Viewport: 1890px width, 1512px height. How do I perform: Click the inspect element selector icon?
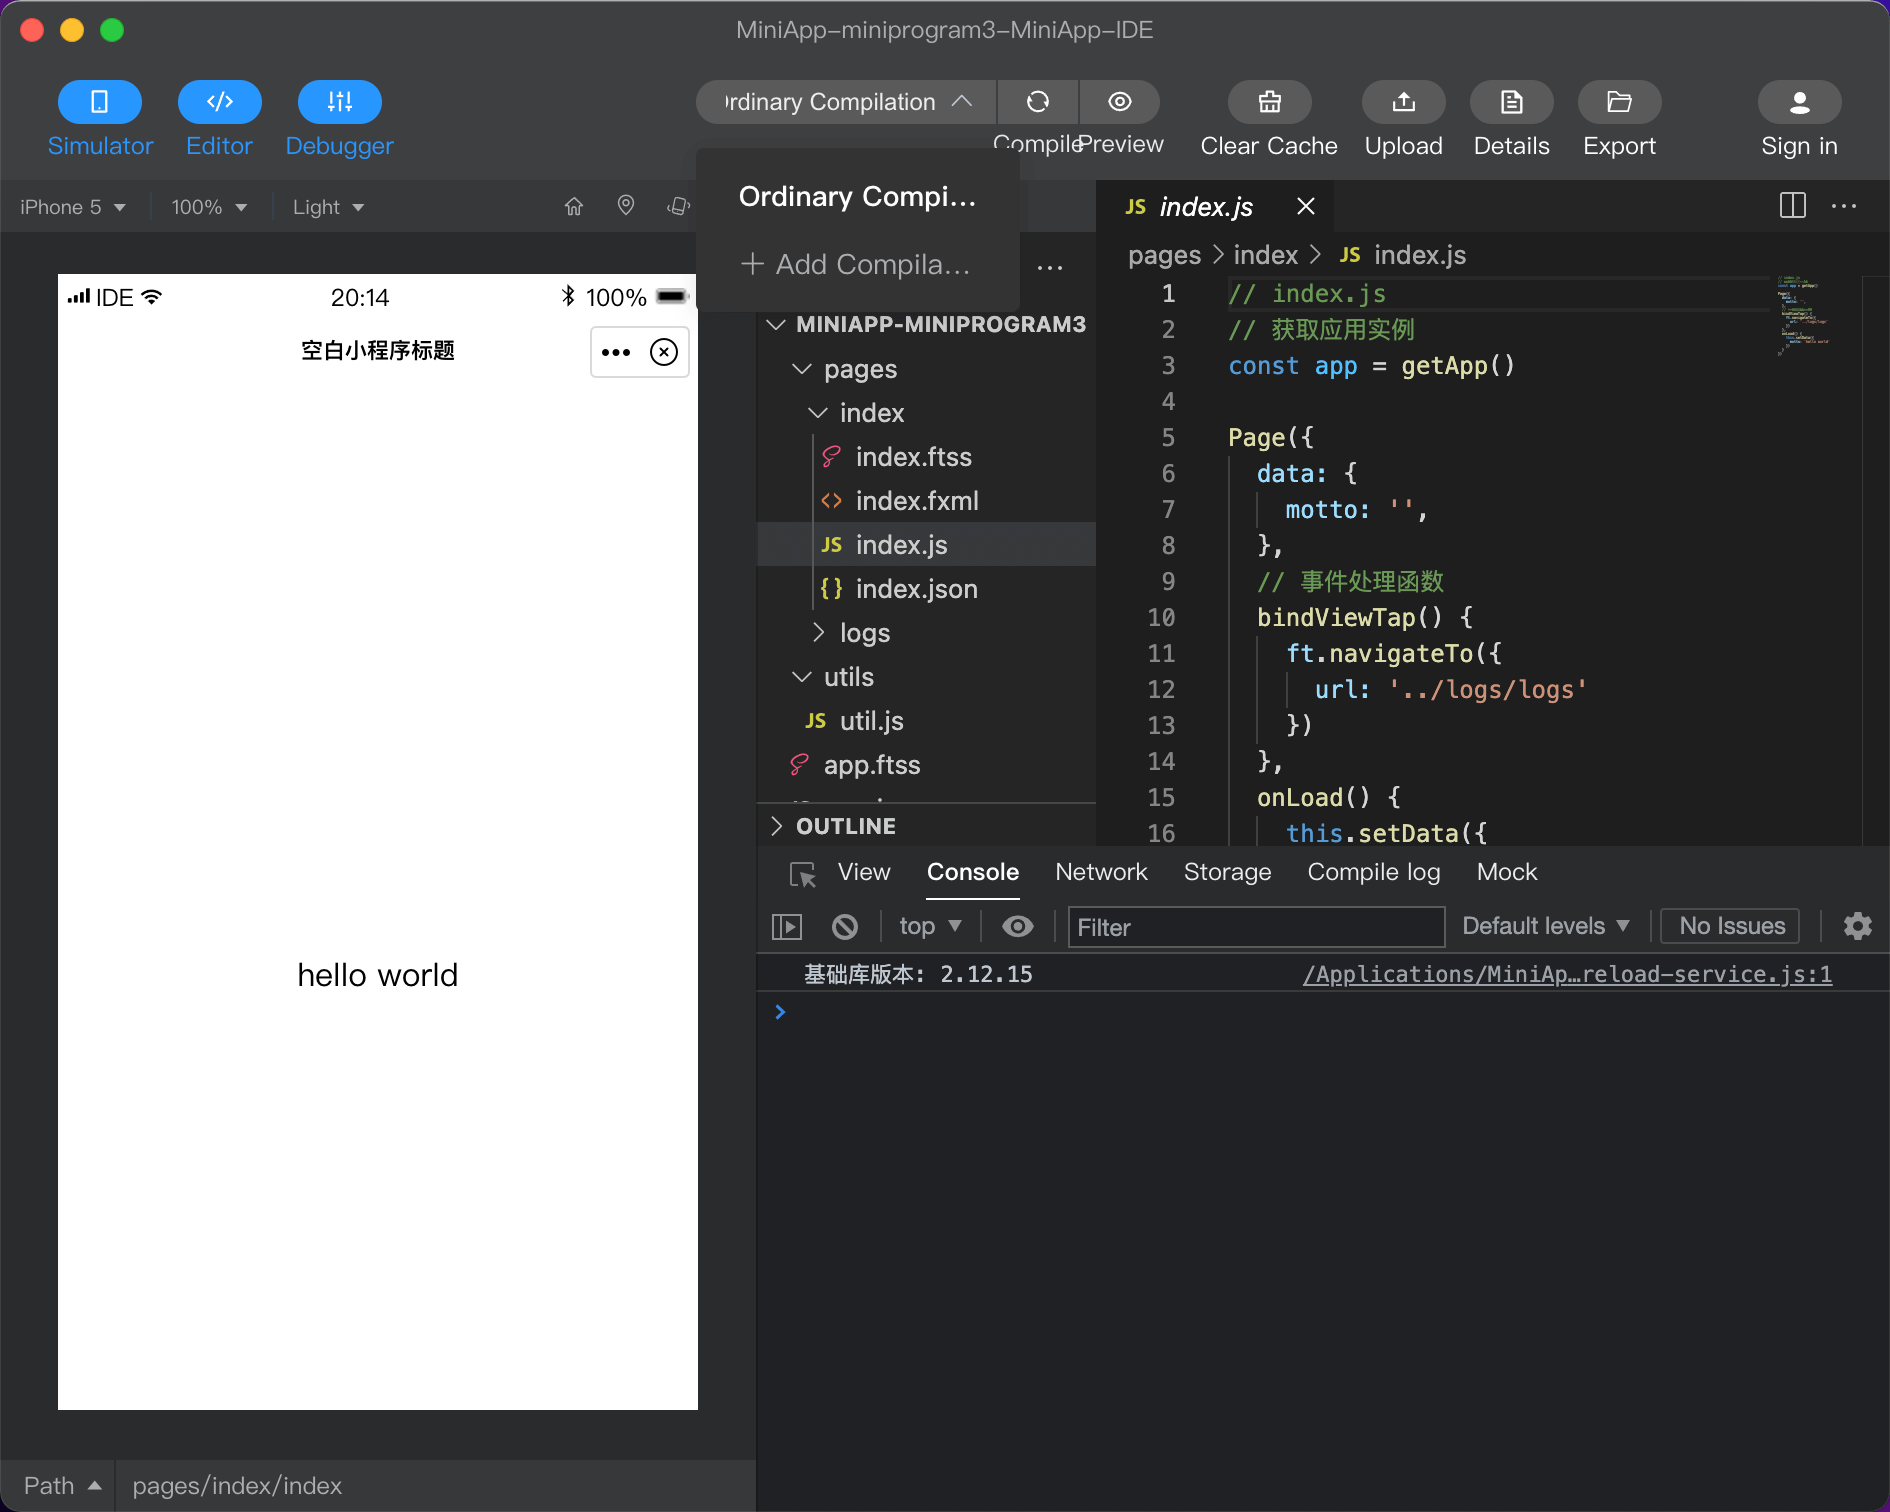pyautogui.click(x=803, y=874)
